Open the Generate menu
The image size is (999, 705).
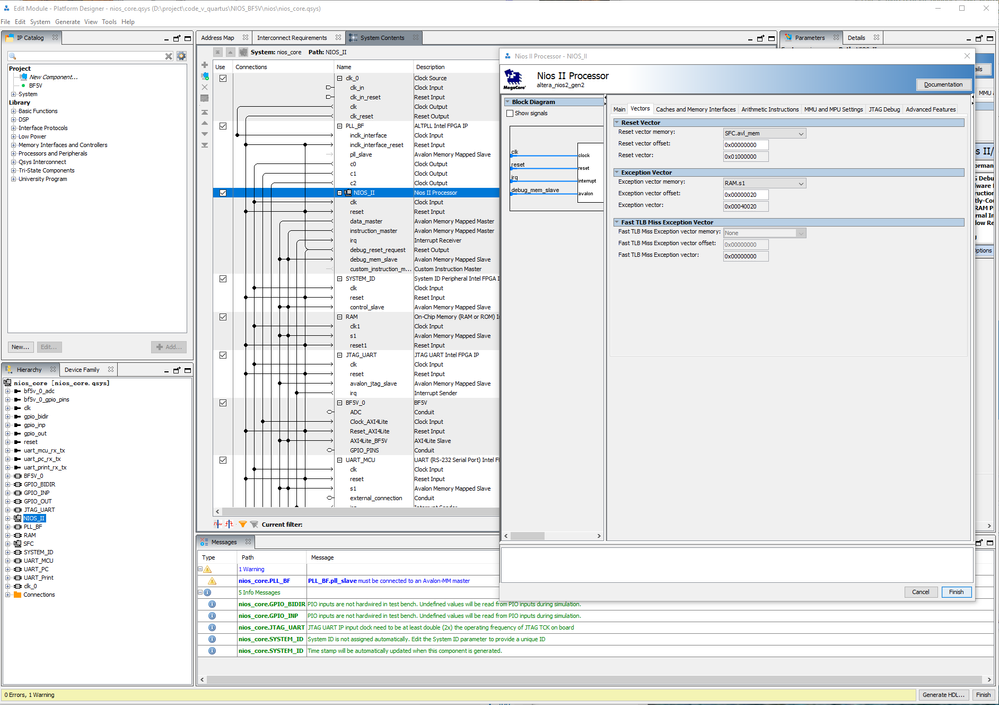coord(68,21)
